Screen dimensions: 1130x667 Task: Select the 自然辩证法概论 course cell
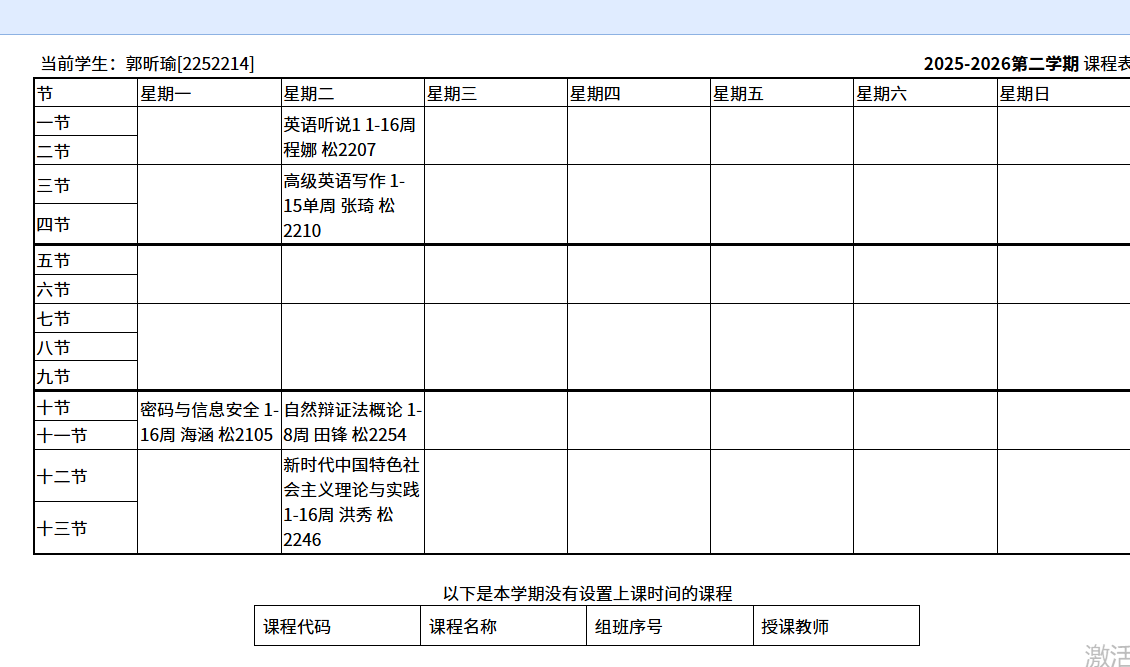tap(352, 422)
